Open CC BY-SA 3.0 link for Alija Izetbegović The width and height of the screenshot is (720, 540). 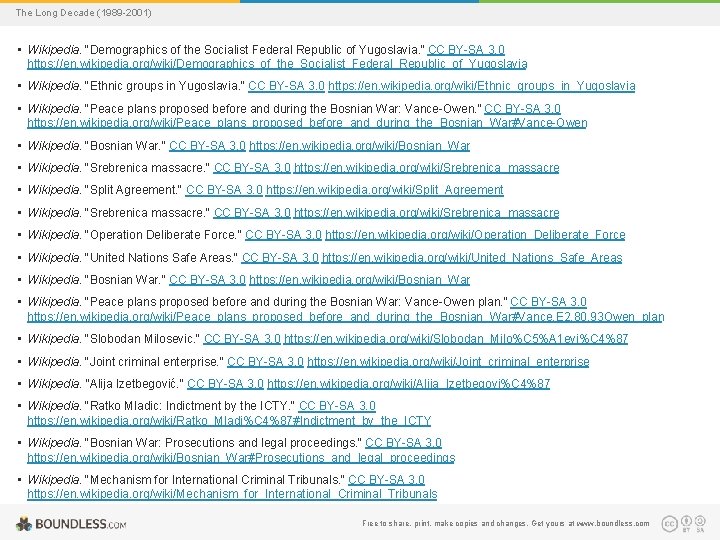225,383
